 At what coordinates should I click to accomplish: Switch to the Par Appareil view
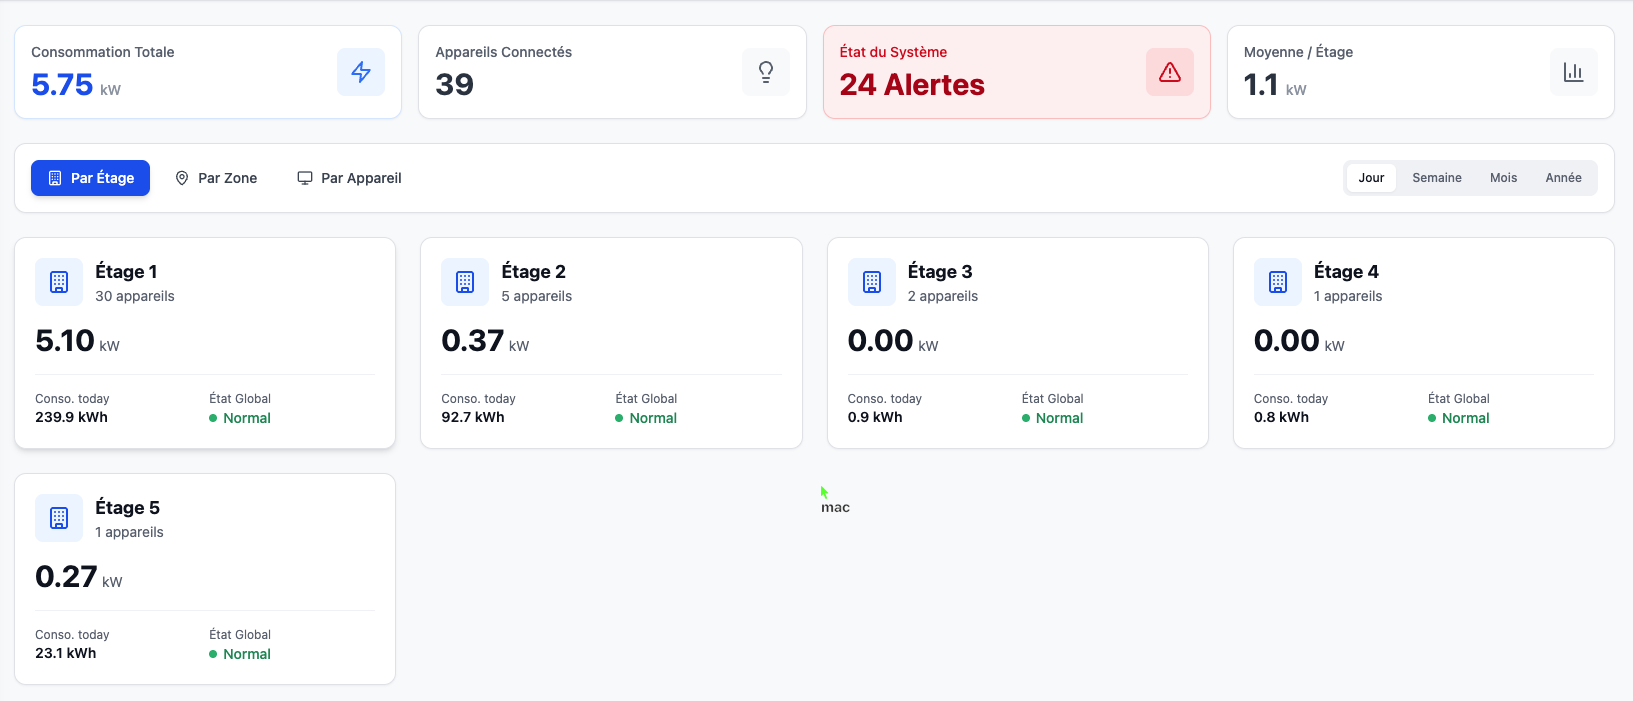(x=349, y=178)
